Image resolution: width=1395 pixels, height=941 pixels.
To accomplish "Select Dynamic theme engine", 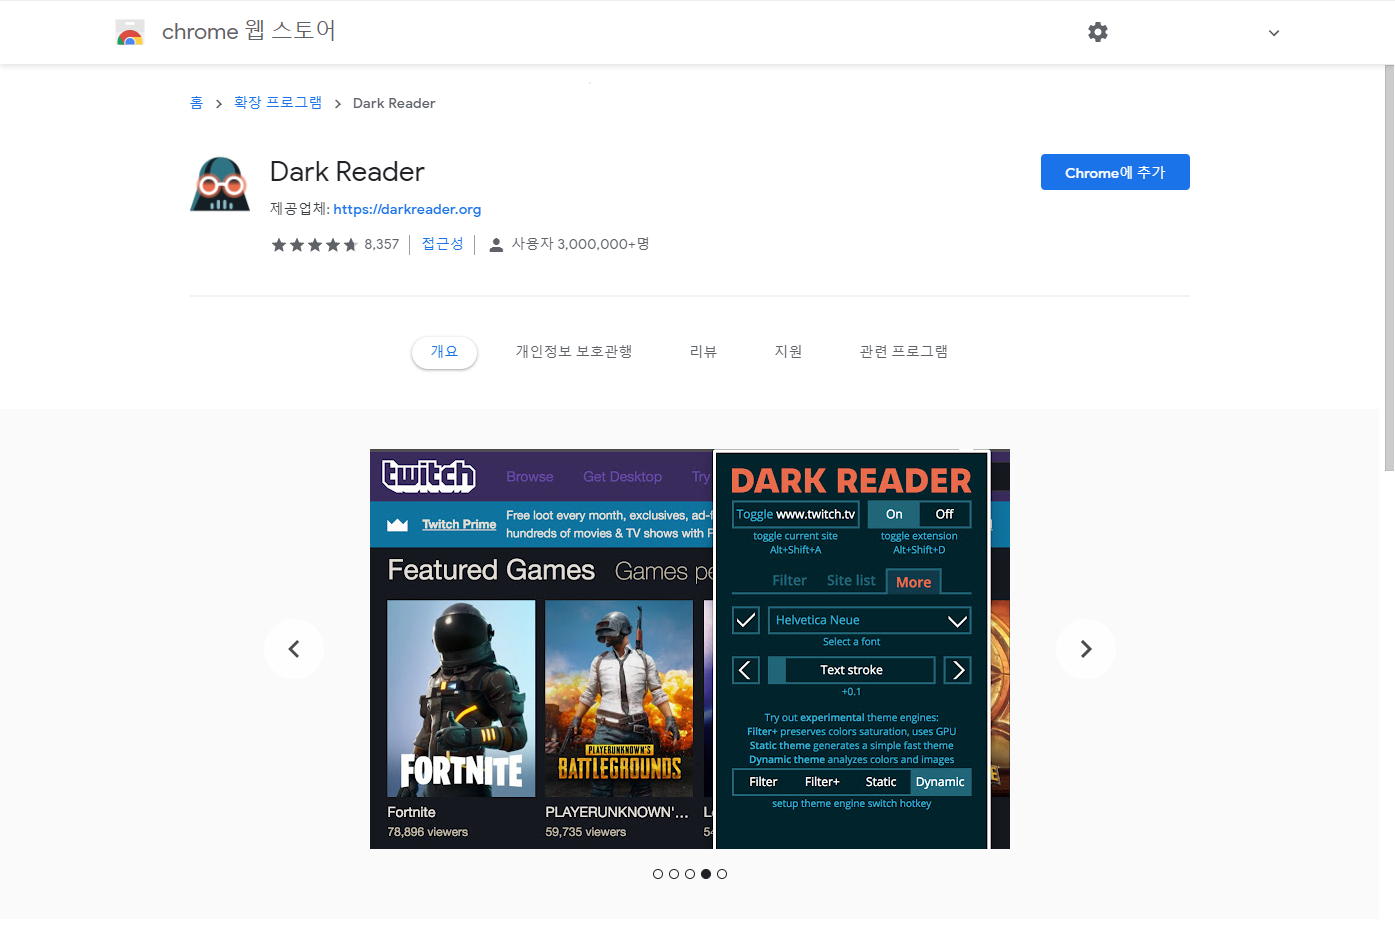I will coord(940,782).
